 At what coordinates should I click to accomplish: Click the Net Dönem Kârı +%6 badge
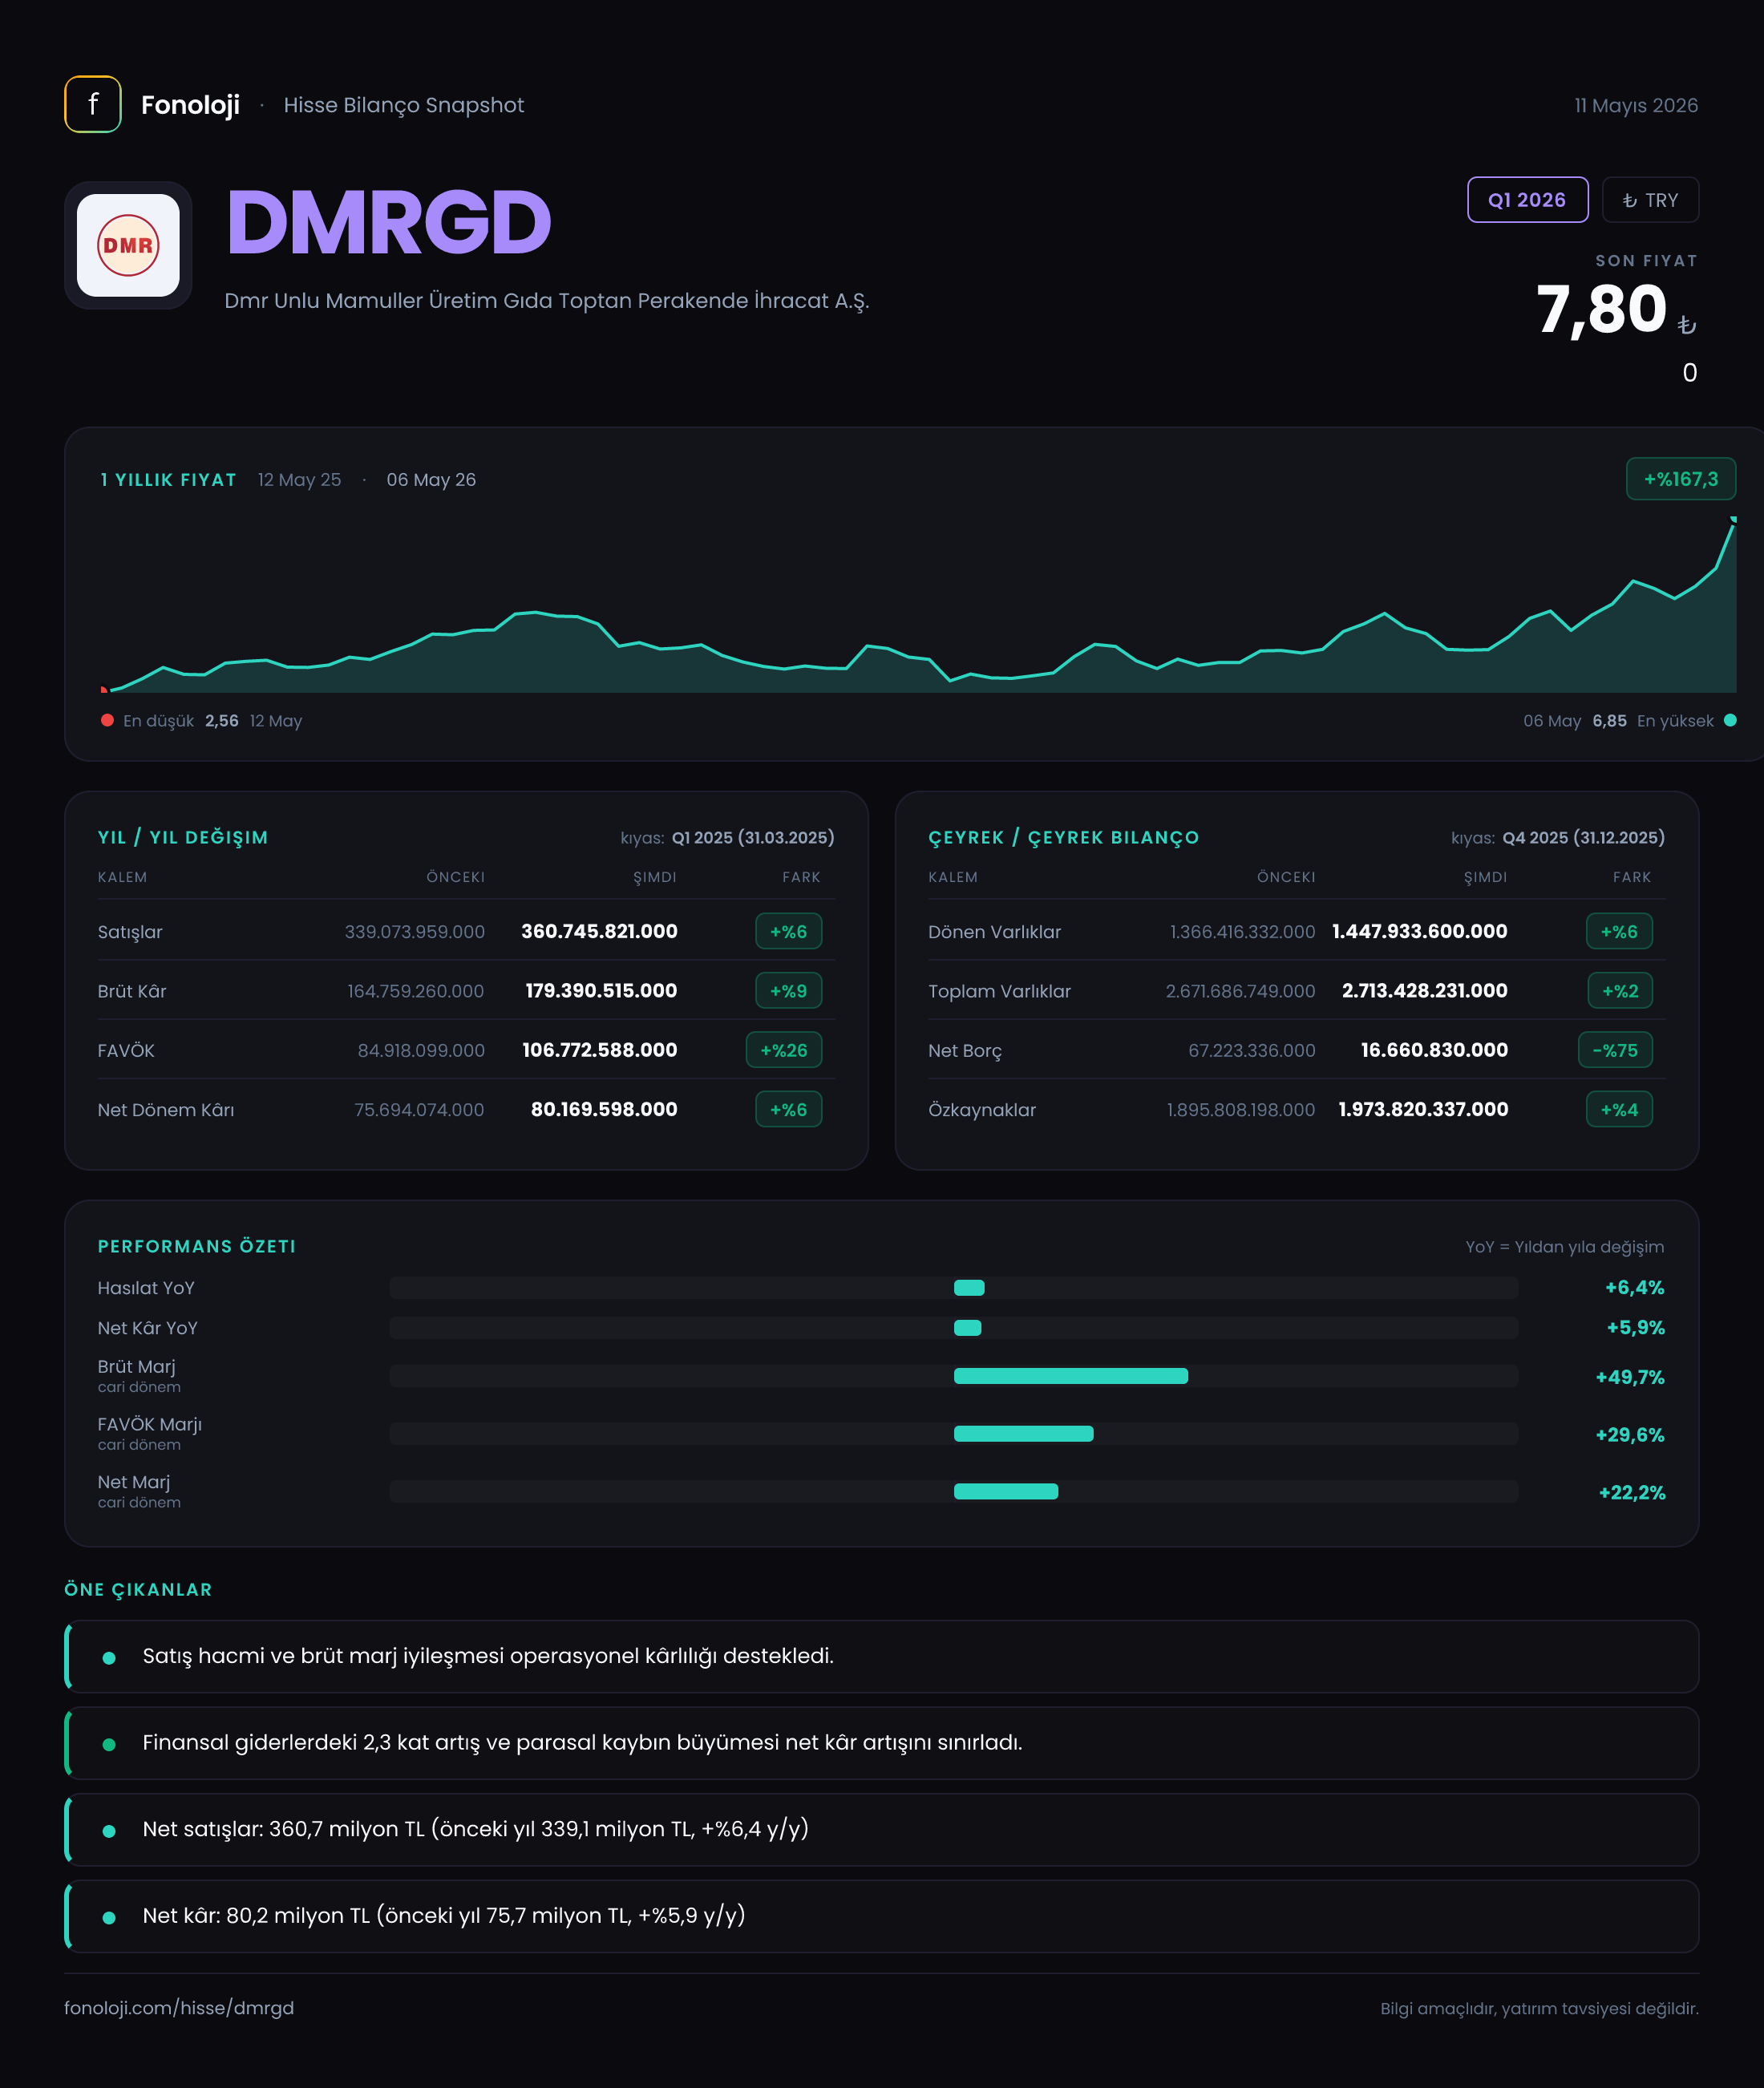[x=788, y=1109]
